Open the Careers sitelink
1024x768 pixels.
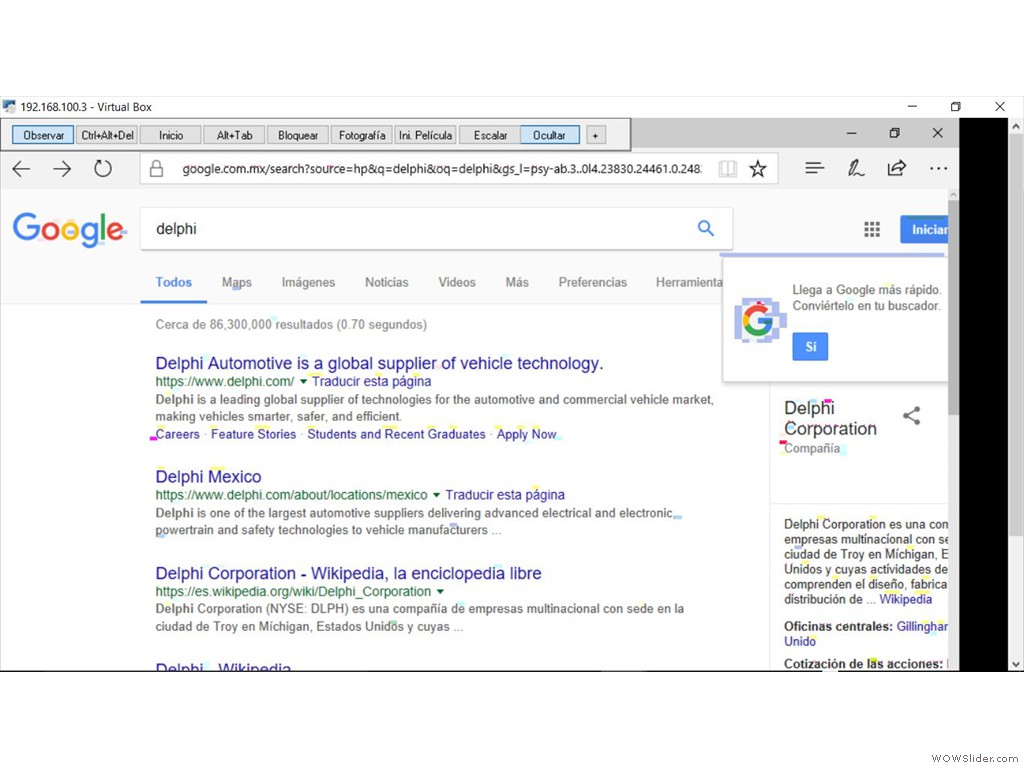(178, 434)
